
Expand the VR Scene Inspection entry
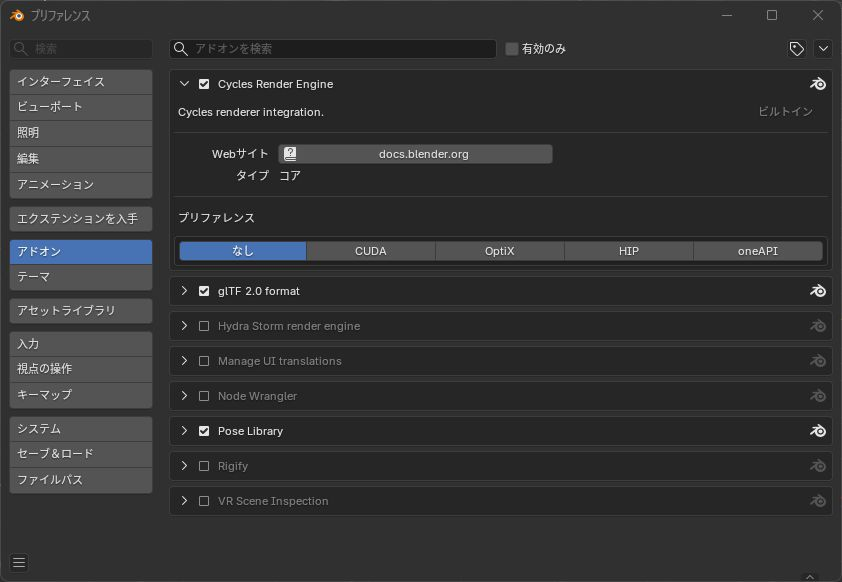tap(184, 501)
